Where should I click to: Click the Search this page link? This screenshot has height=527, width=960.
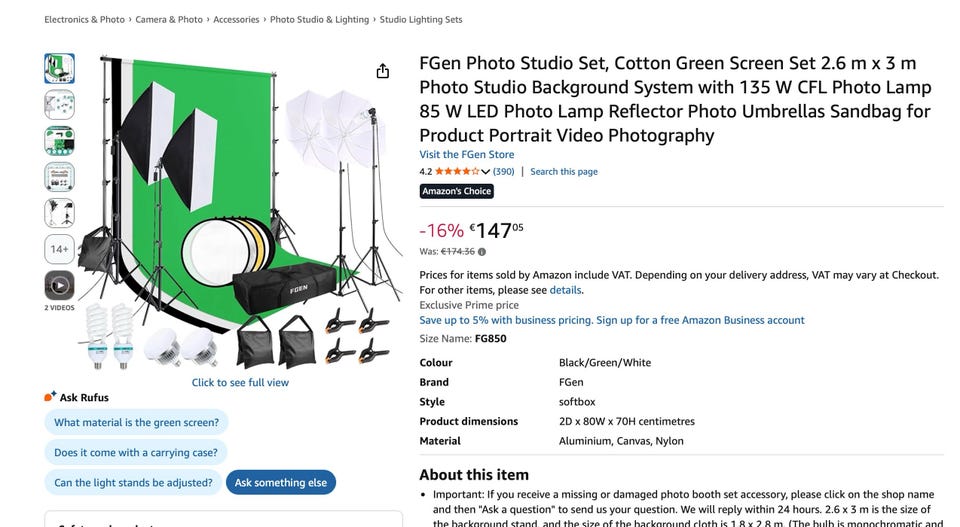click(x=564, y=172)
